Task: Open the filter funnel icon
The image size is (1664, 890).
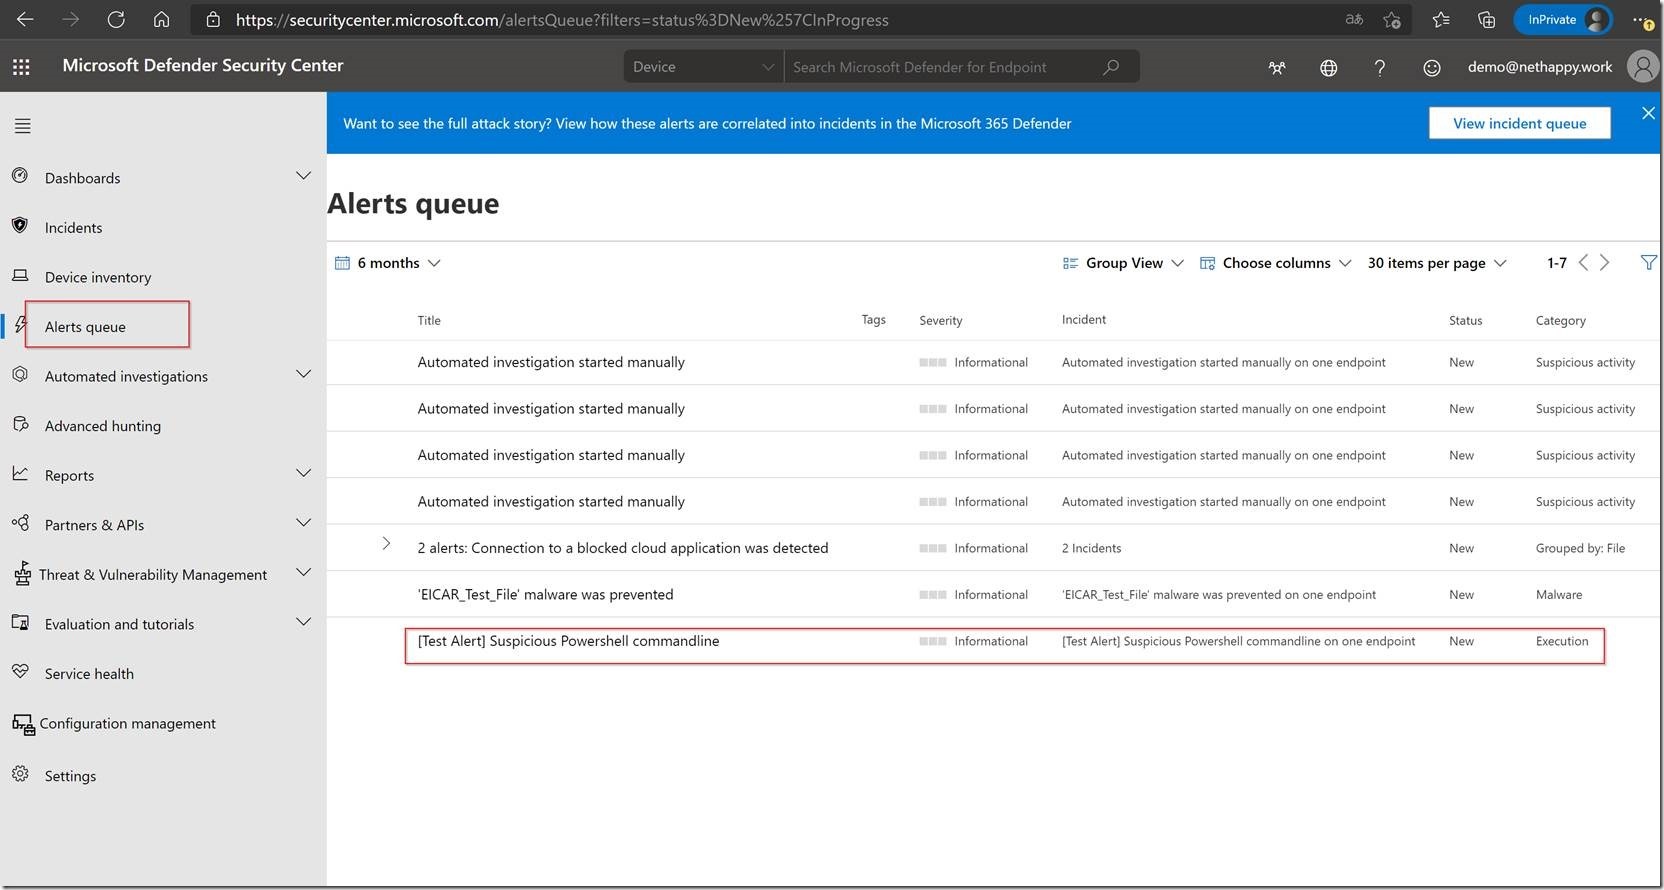Action: point(1648,262)
